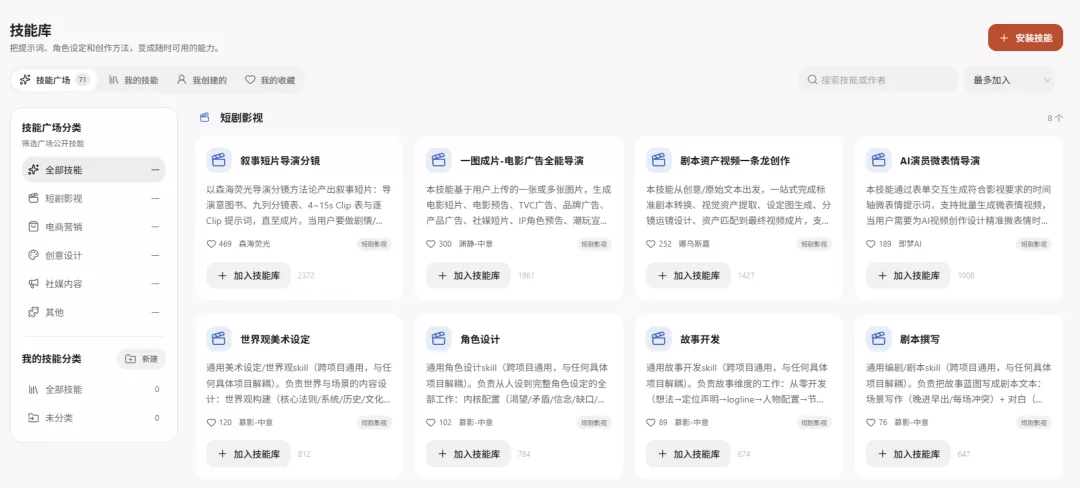Click author 即梦AI
1080x488 pixels.
coord(910,244)
